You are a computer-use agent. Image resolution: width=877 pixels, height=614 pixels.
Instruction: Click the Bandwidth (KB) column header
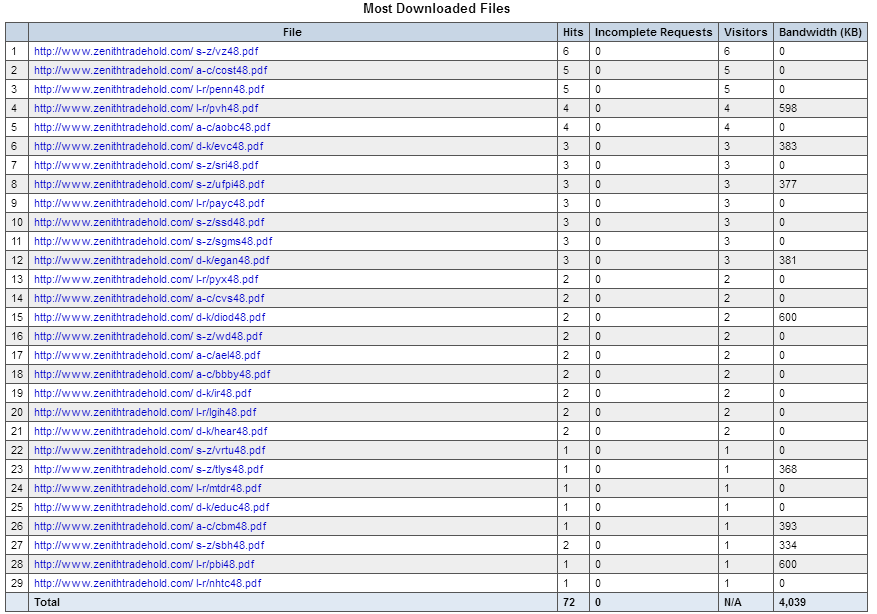[x=821, y=32]
